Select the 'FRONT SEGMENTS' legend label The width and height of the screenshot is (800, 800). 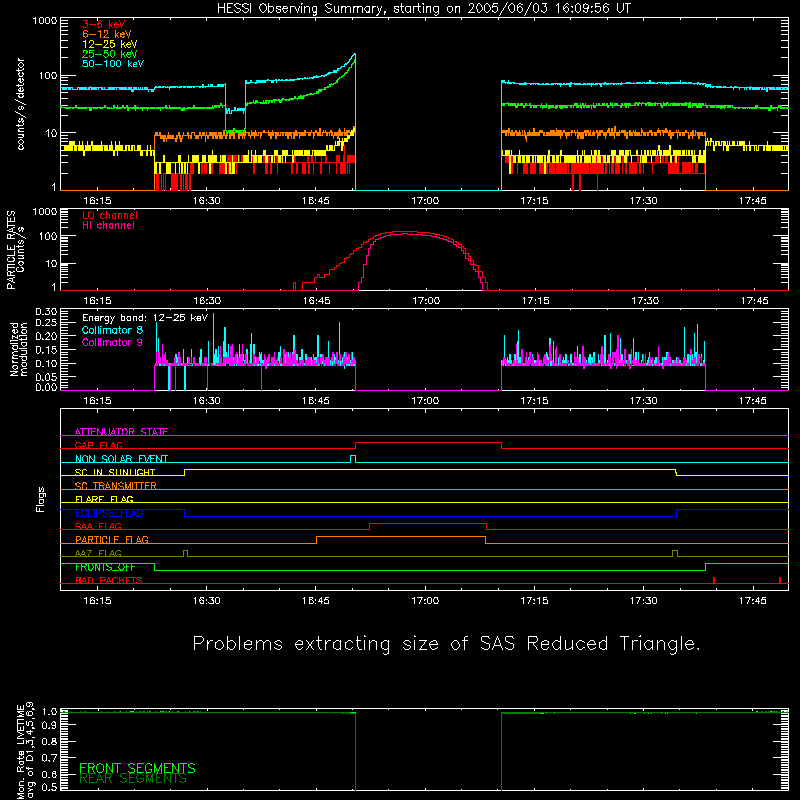(x=137, y=768)
